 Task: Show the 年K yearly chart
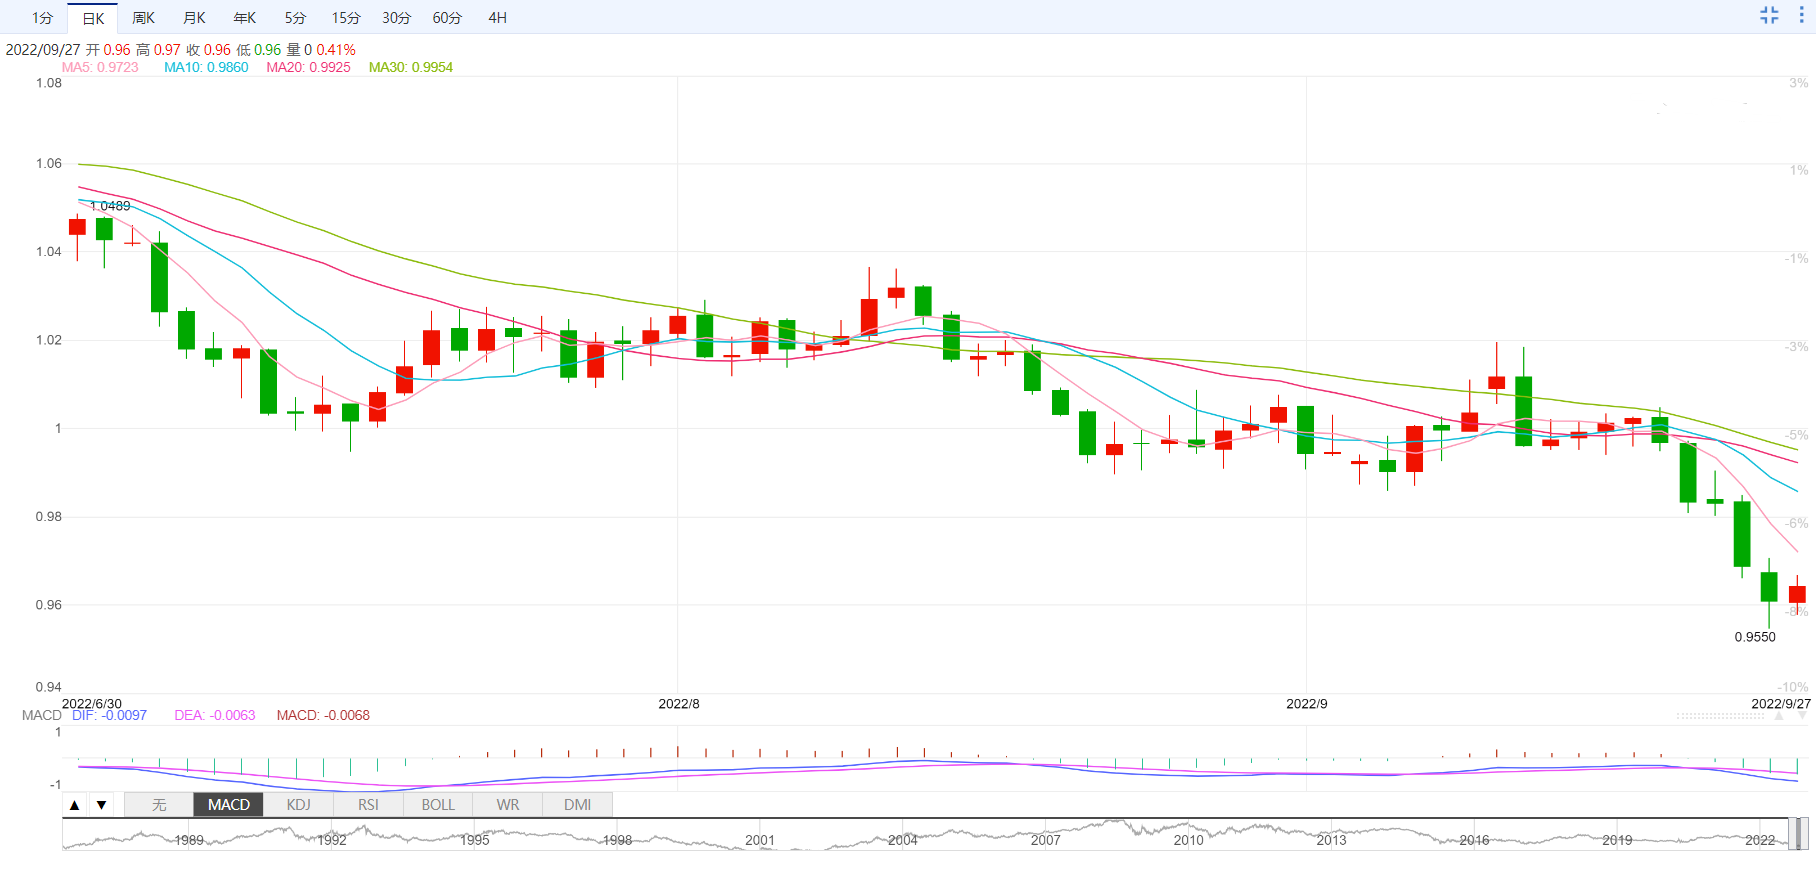tap(245, 18)
